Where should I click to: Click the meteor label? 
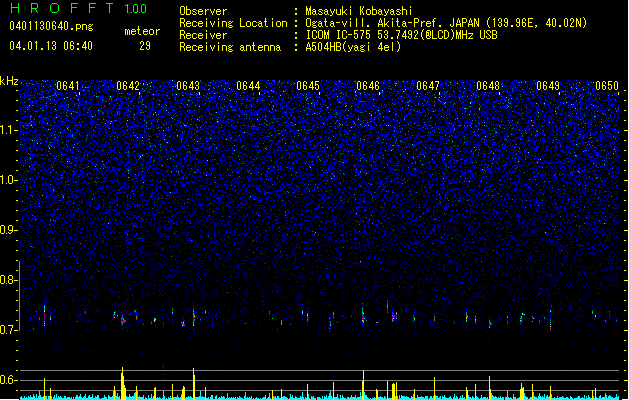[x=142, y=31]
